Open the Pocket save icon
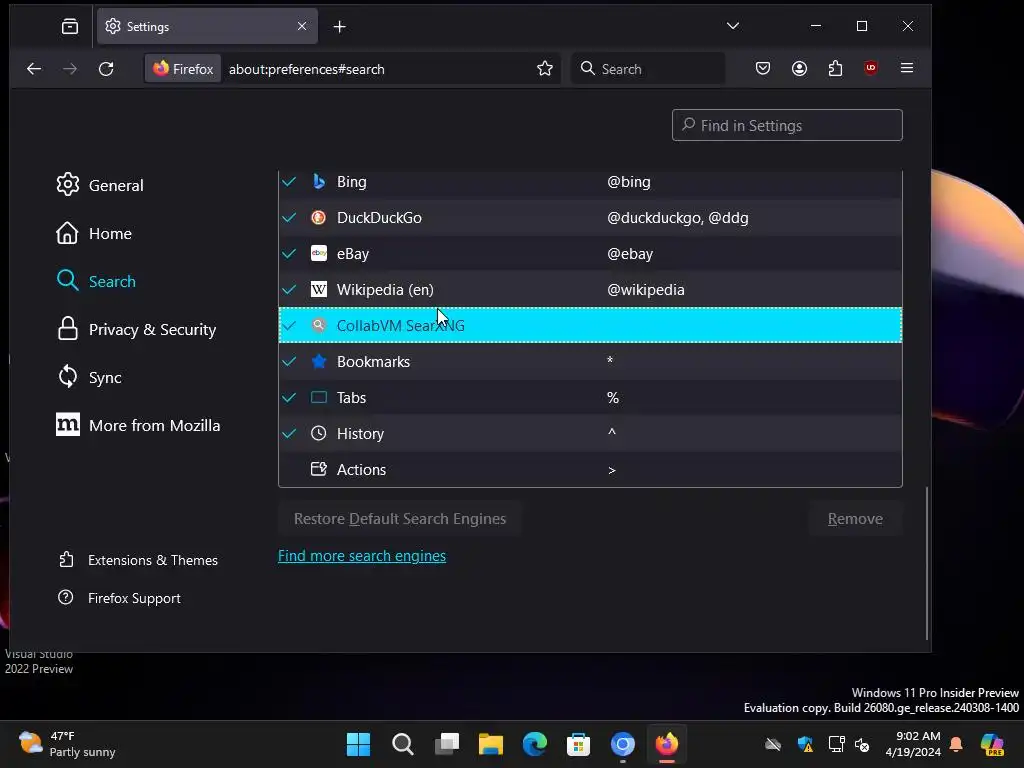Image resolution: width=1024 pixels, height=768 pixels. [x=763, y=68]
